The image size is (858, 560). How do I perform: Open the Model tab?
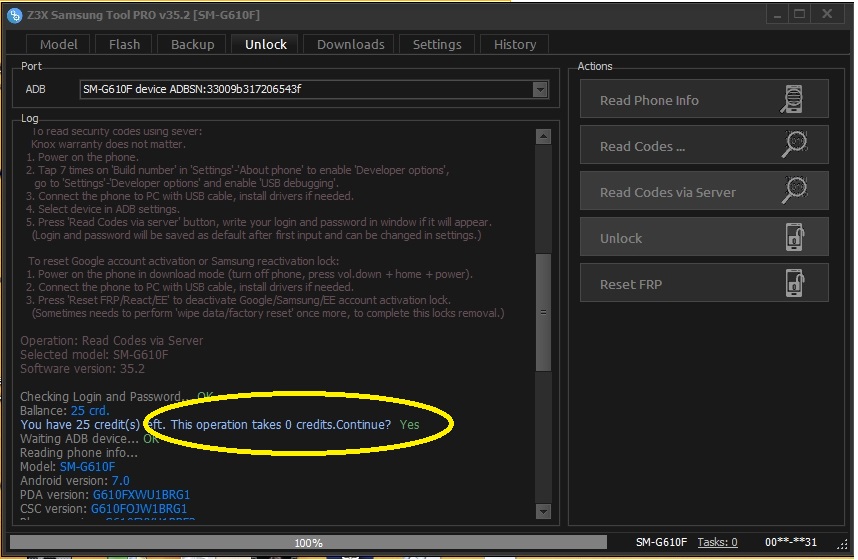pyautogui.click(x=59, y=44)
